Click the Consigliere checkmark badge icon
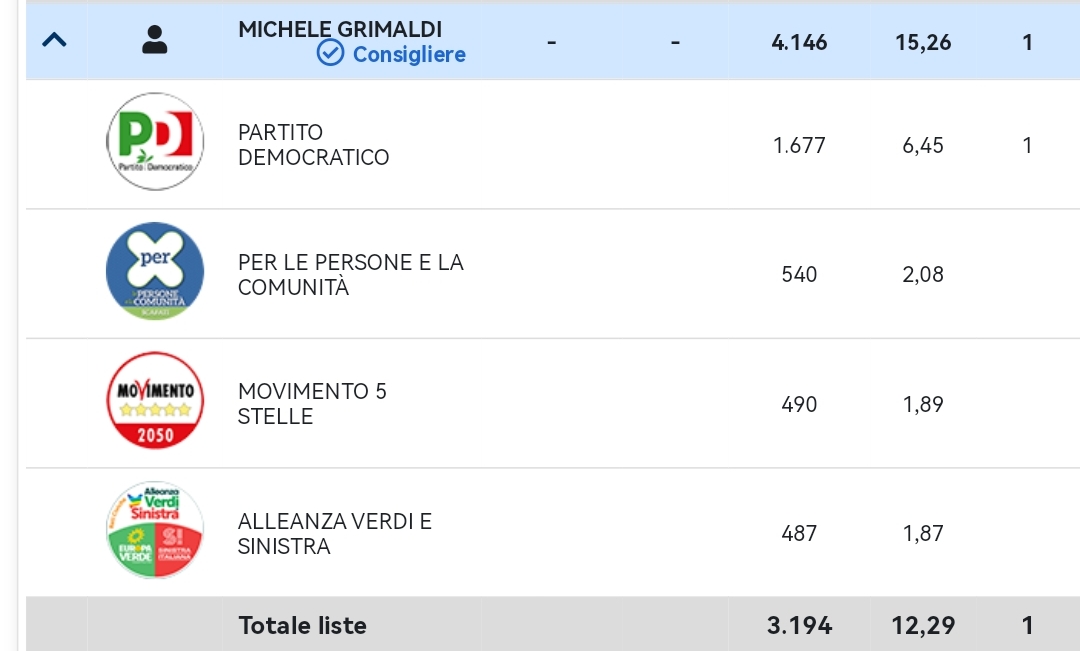The height and width of the screenshot is (651, 1080). [x=331, y=53]
